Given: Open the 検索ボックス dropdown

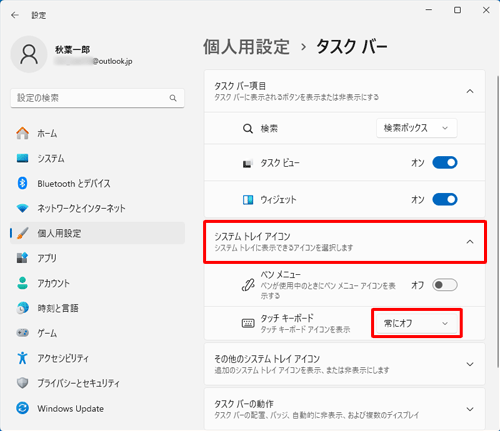Looking at the screenshot, I should tap(417, 128).
